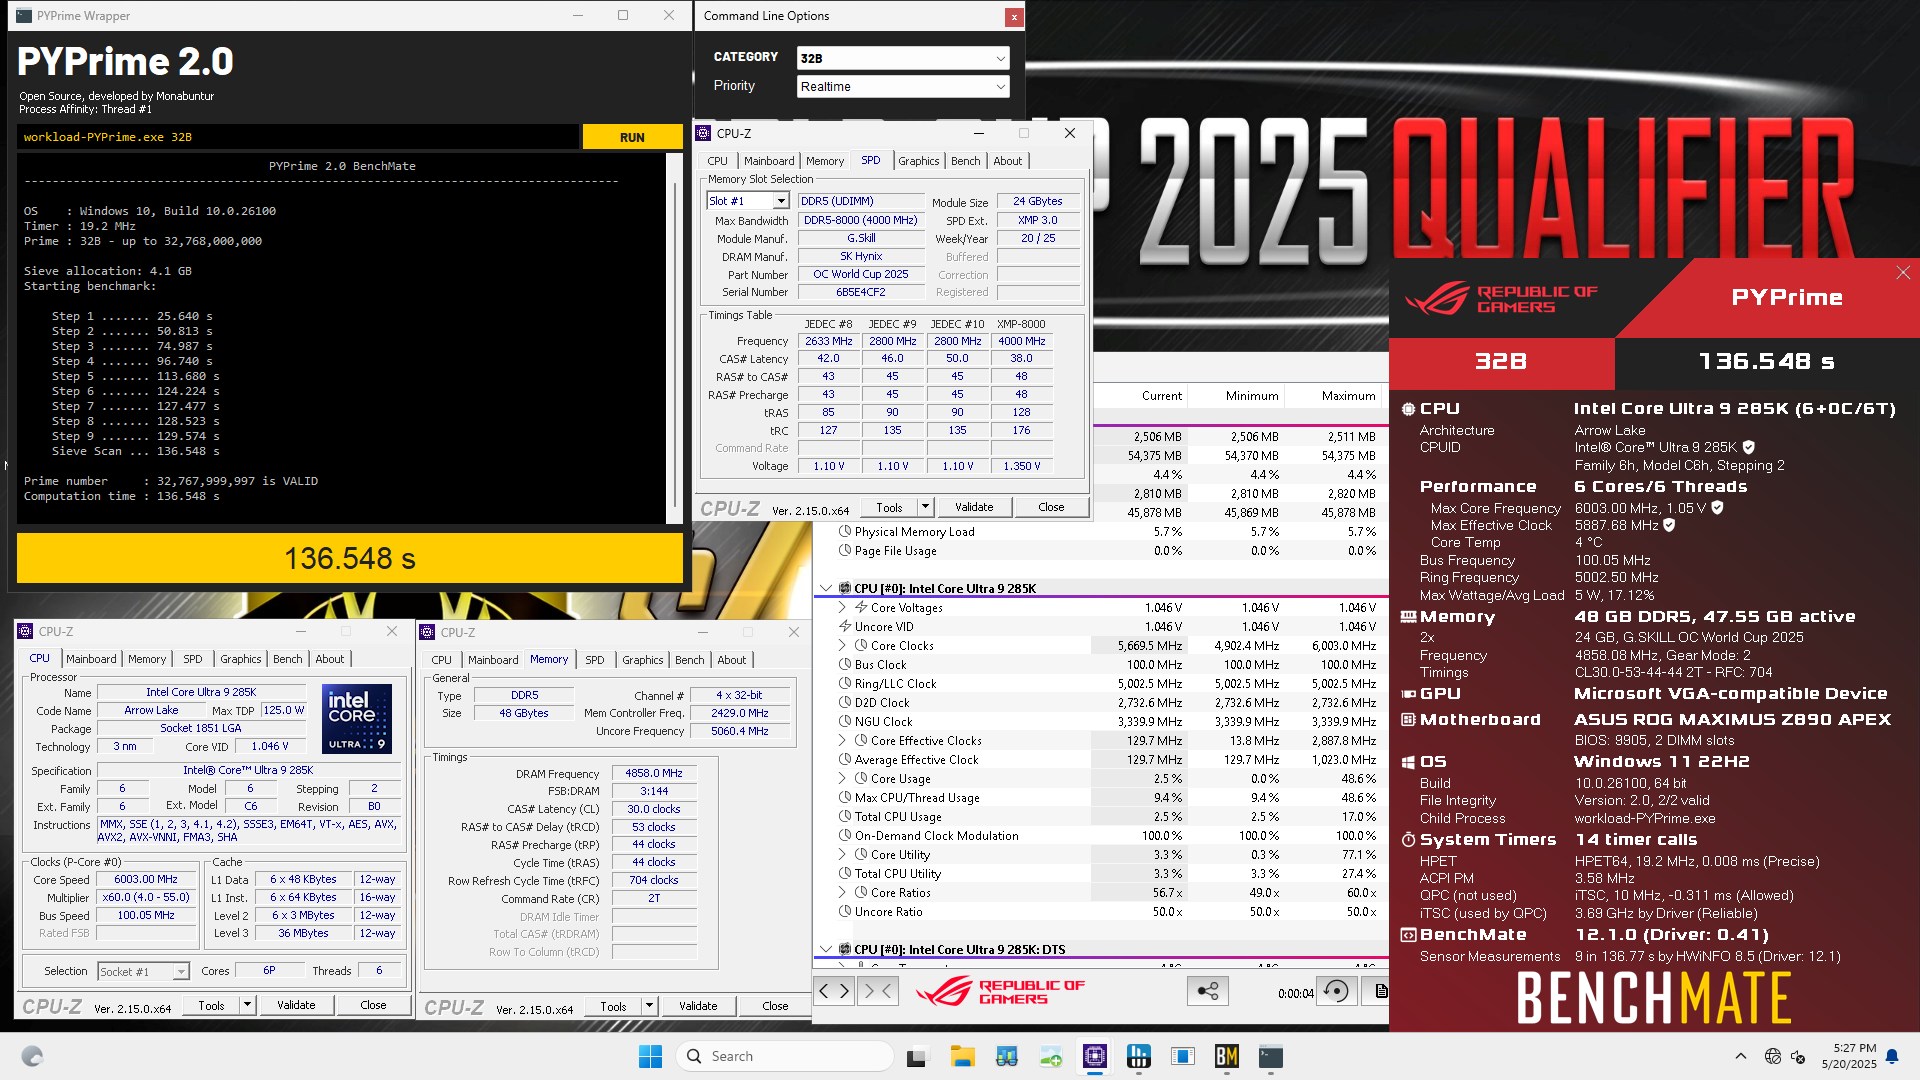Click the BenchMate BM taskbar icon
This screenshot has height=1080, width=1920.
tap(1227, 1056)
